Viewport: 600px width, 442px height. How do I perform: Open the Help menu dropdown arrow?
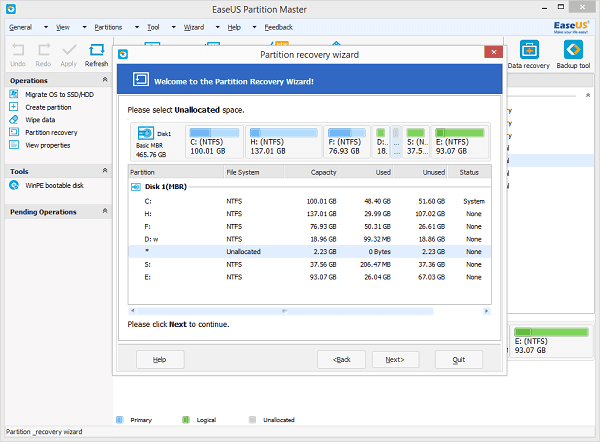click(x=254, y=27)
